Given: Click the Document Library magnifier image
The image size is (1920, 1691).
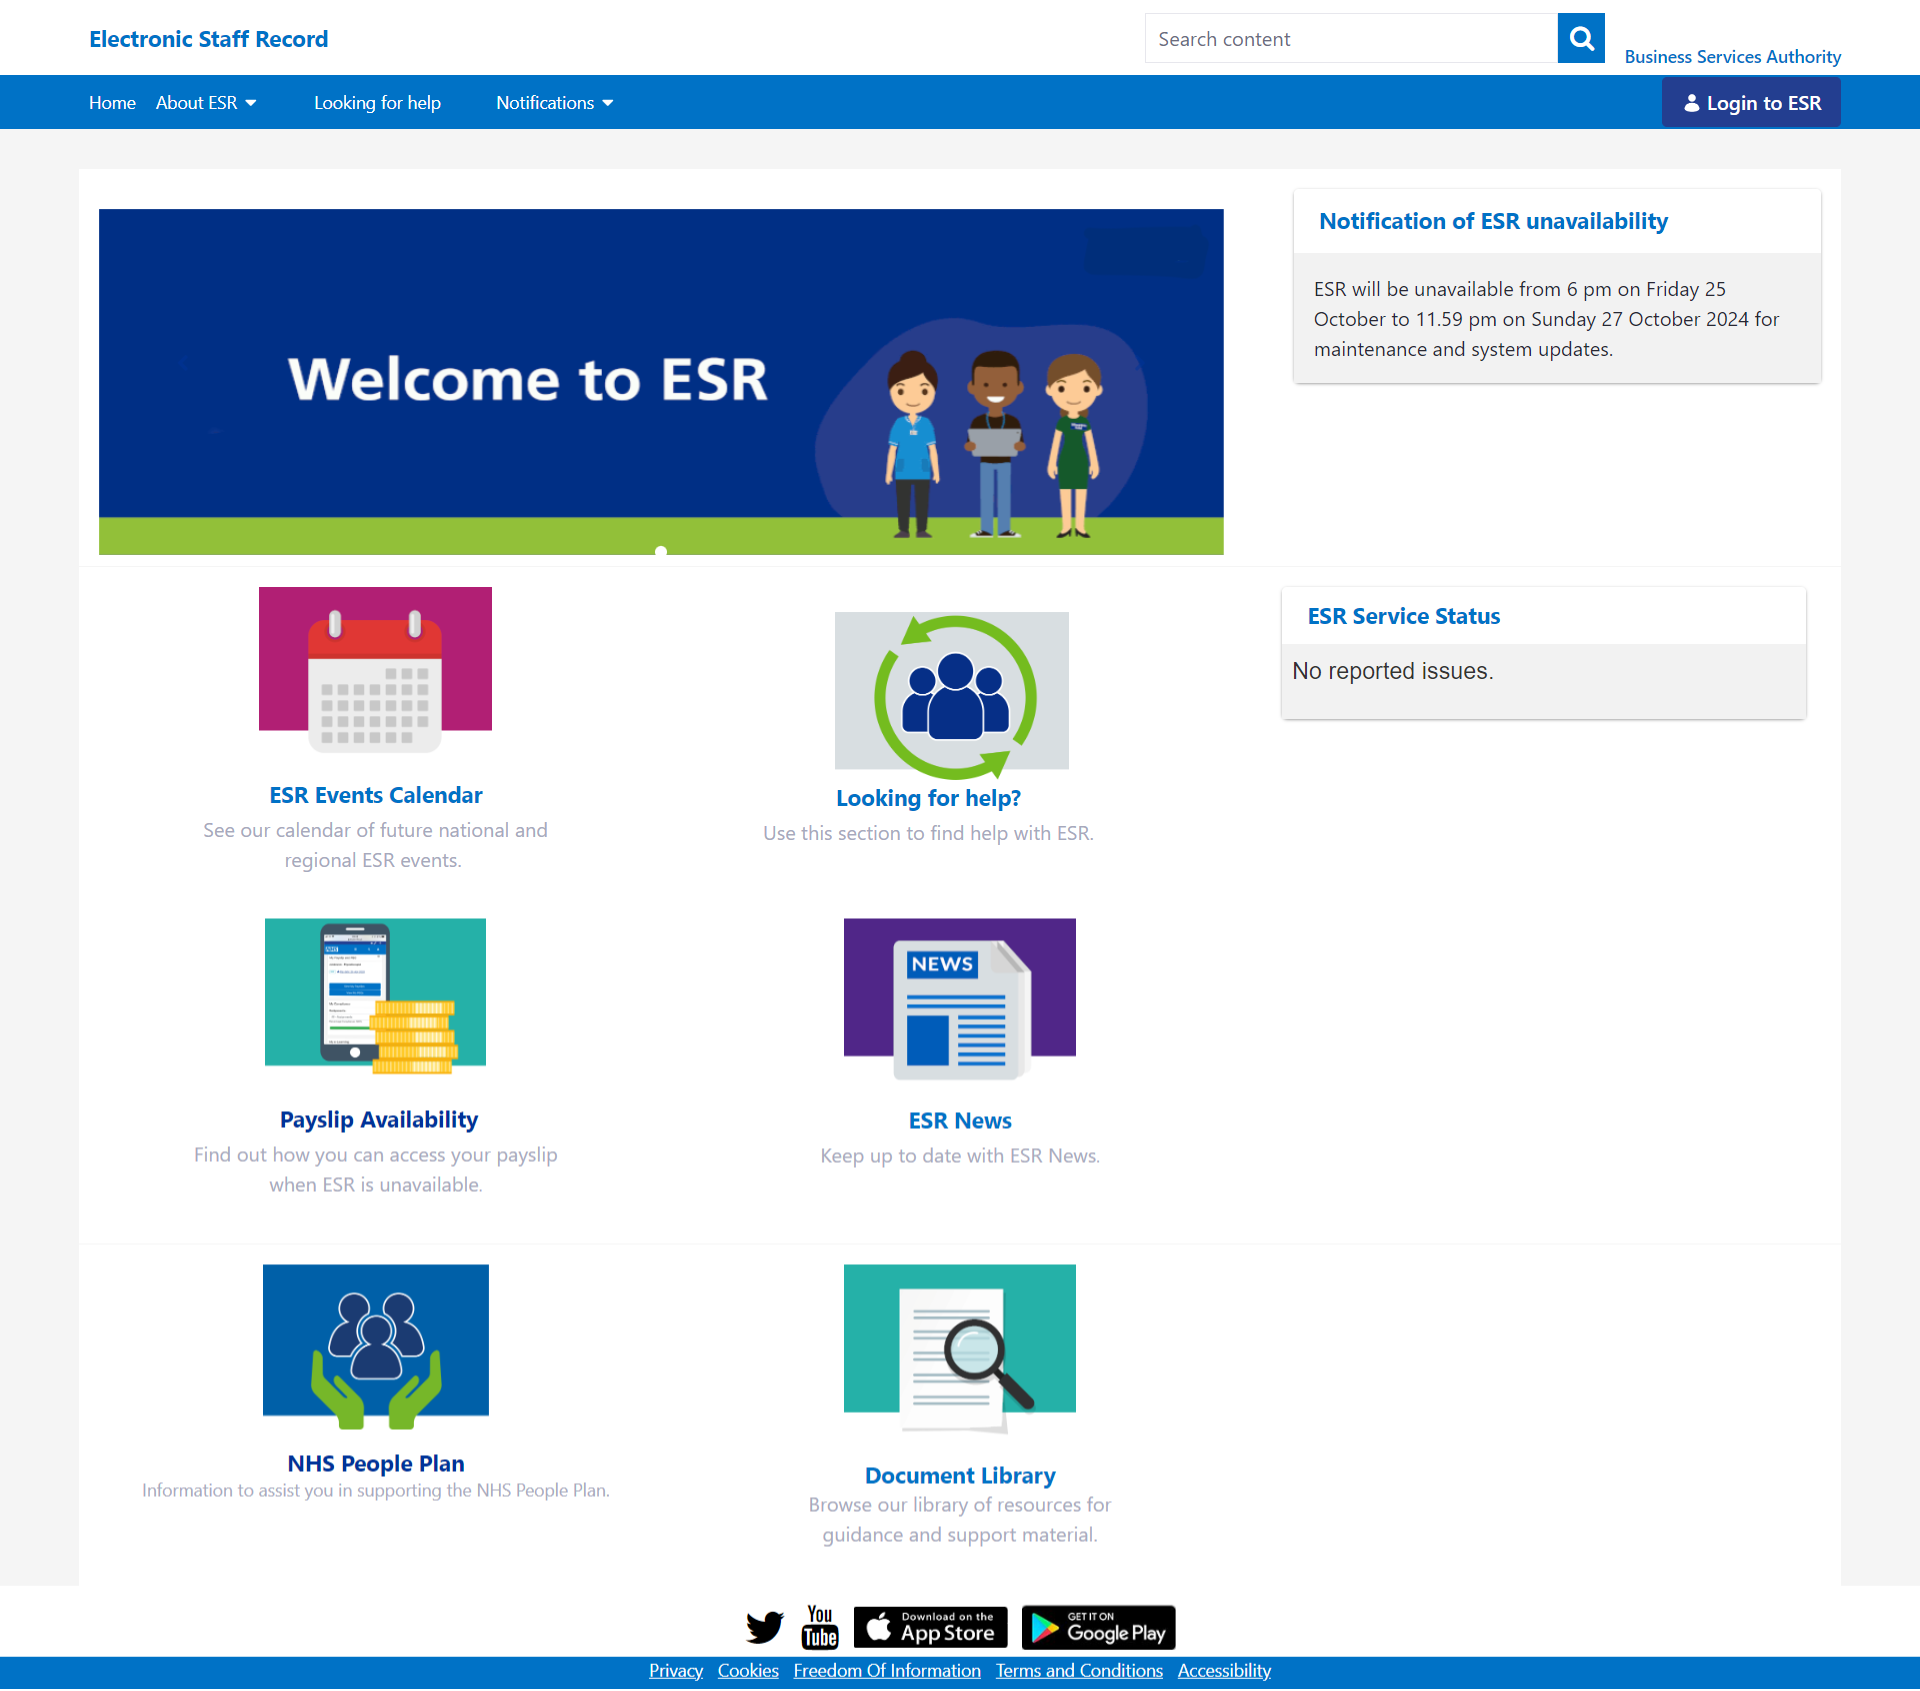Looking at the screenshot, I should (x=959, y=1345).
